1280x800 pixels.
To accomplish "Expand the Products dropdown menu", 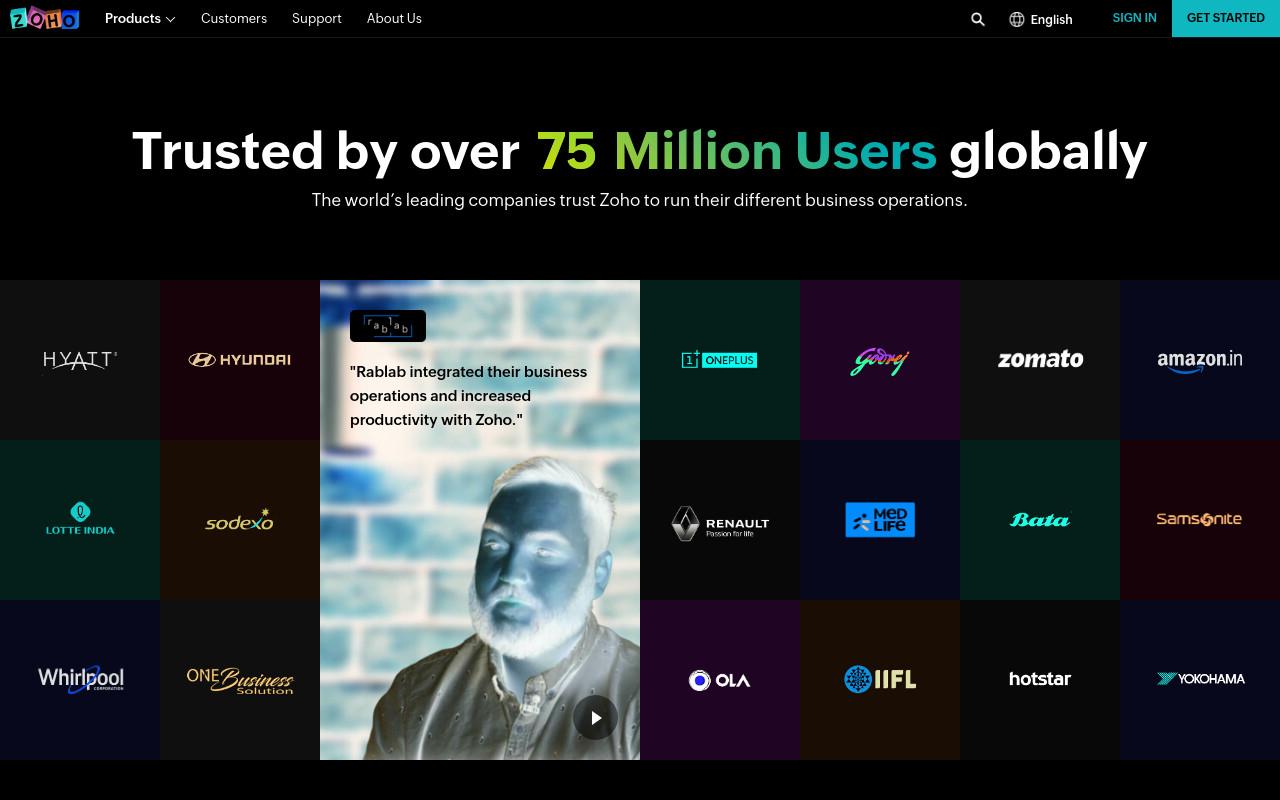I will [x=140, y=18].
